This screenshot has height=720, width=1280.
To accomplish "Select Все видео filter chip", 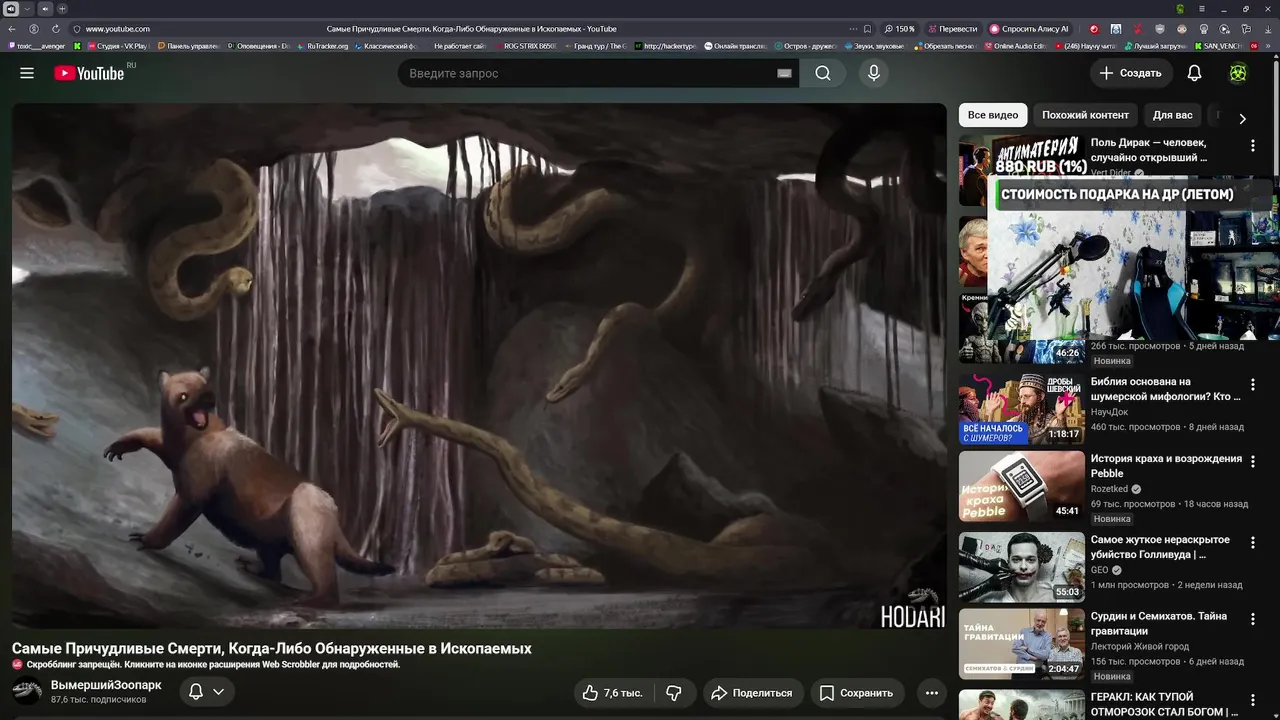I will [993, 115].
